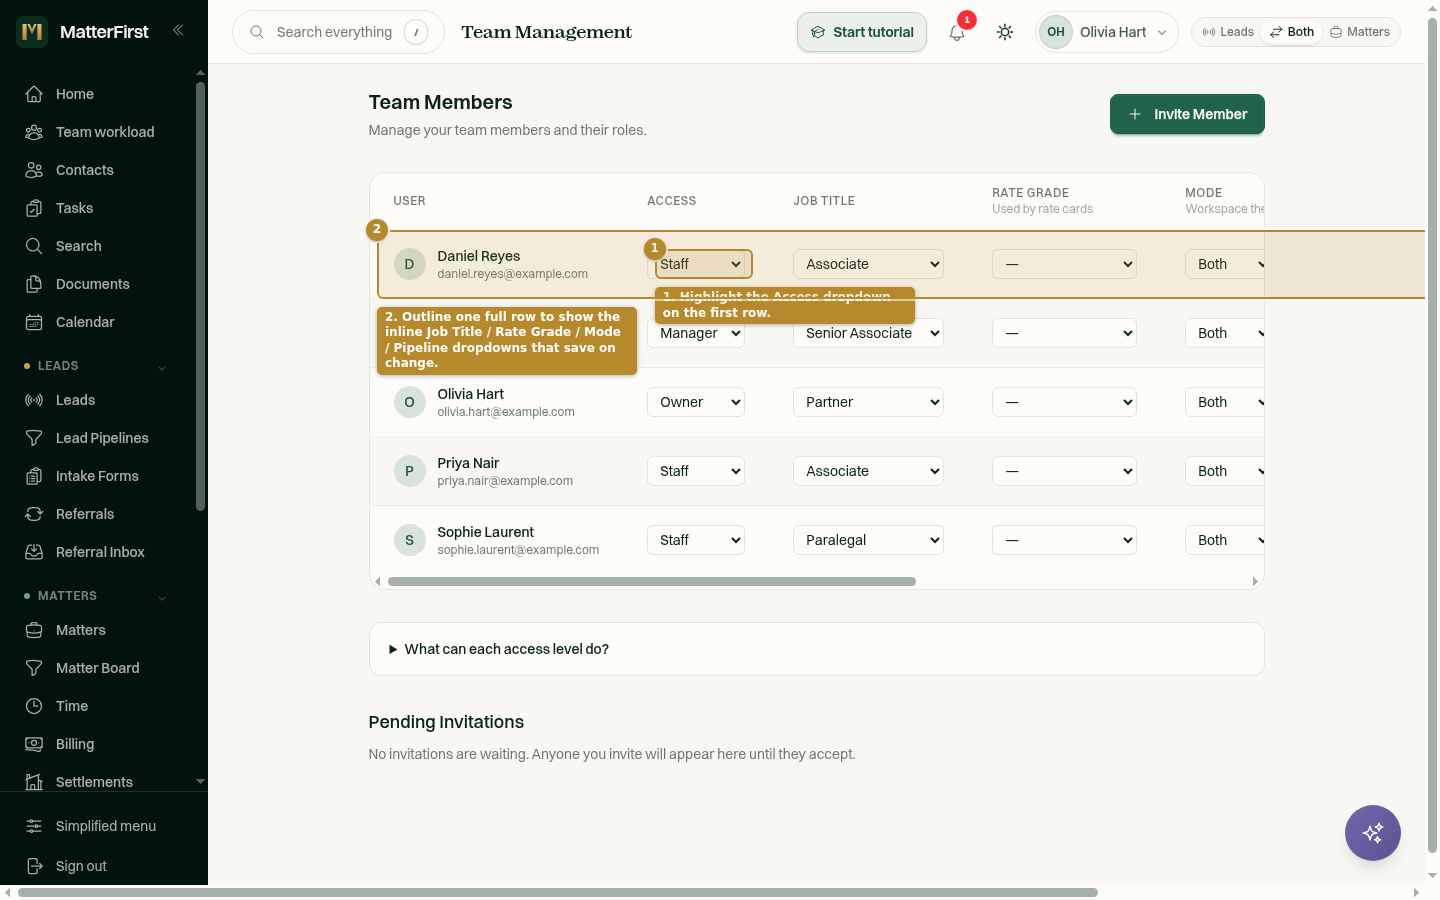Screen dimensions: 1440x900
Task: Click the Invite Member button
Action: pos(1187,114)
